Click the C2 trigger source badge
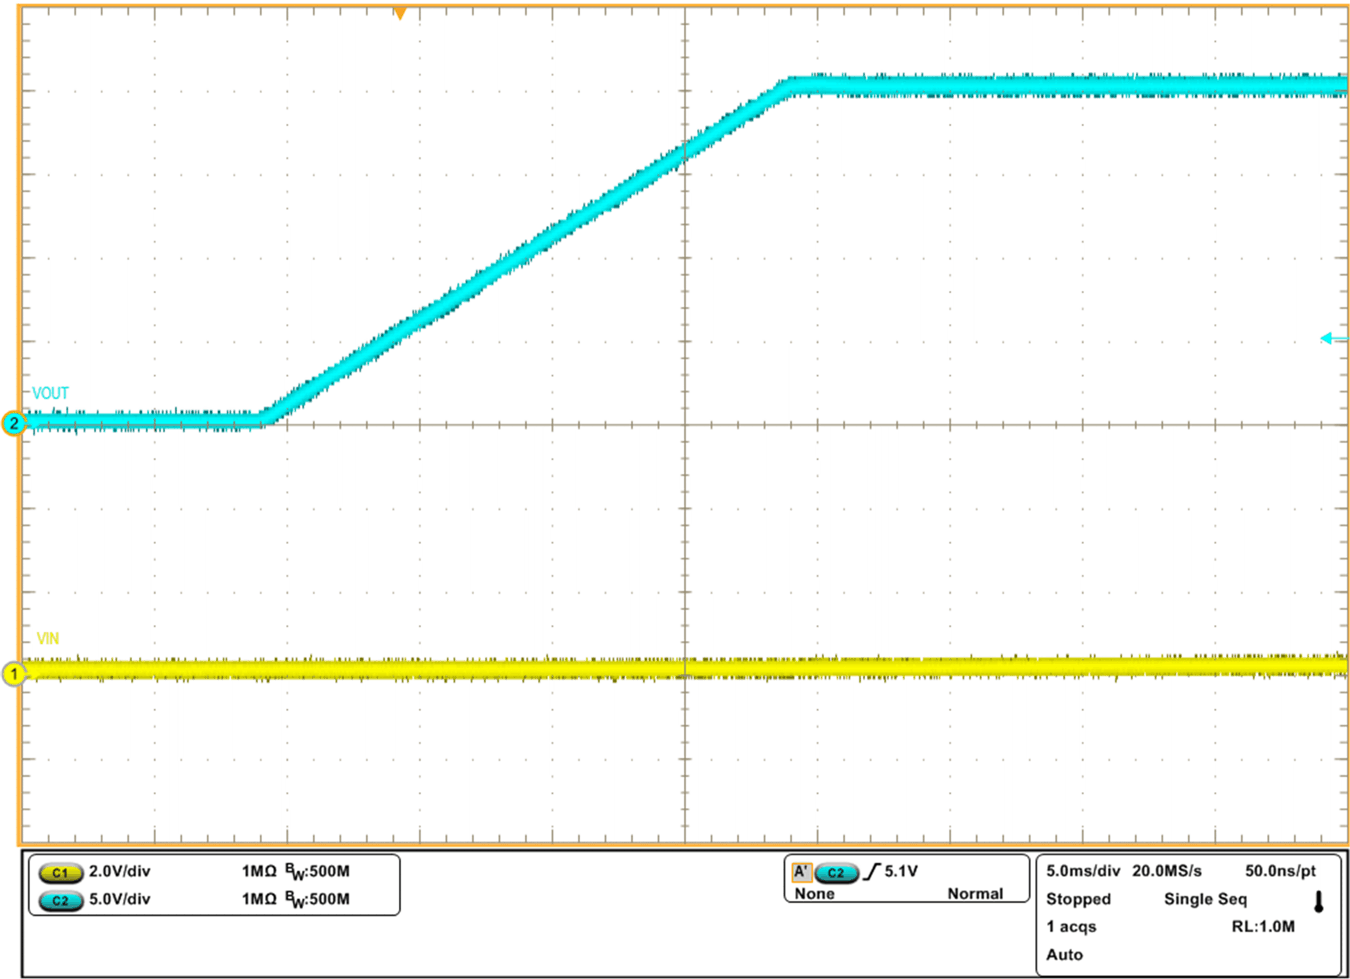Image resolution: width=1350 pixels, height=979 pixels. (x=838, y=871)
